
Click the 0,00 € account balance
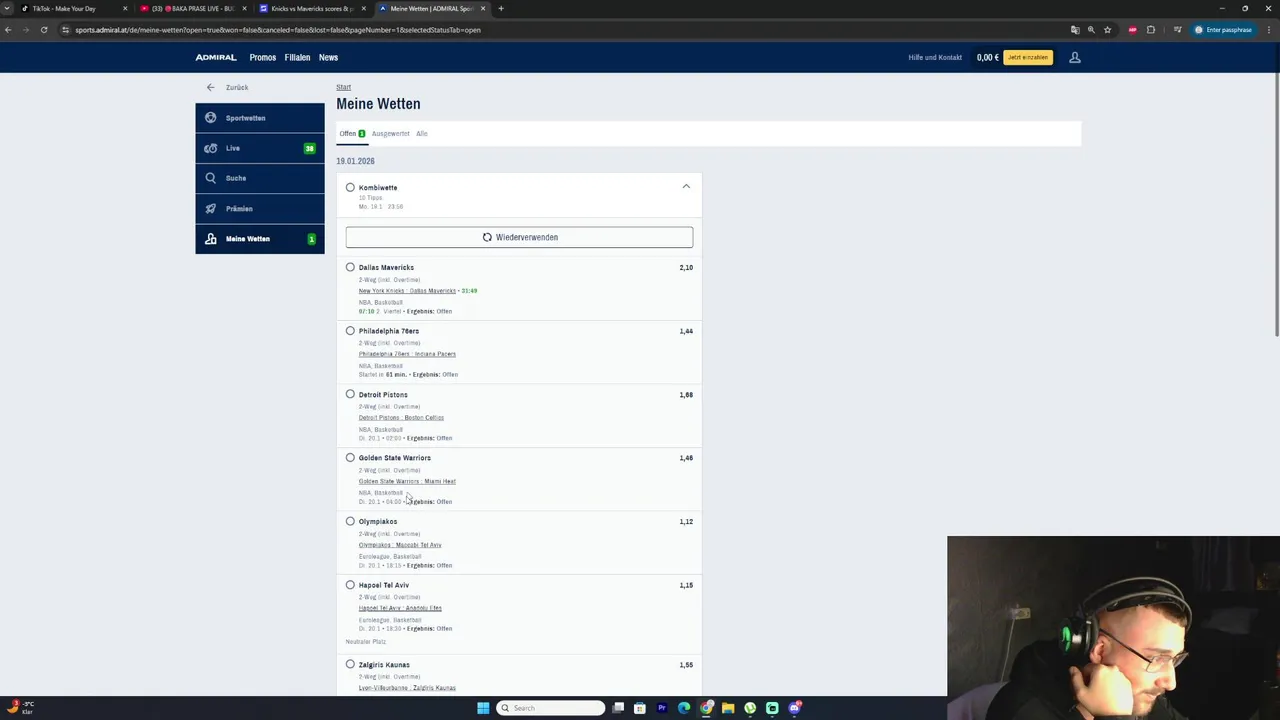pos(988,57)
